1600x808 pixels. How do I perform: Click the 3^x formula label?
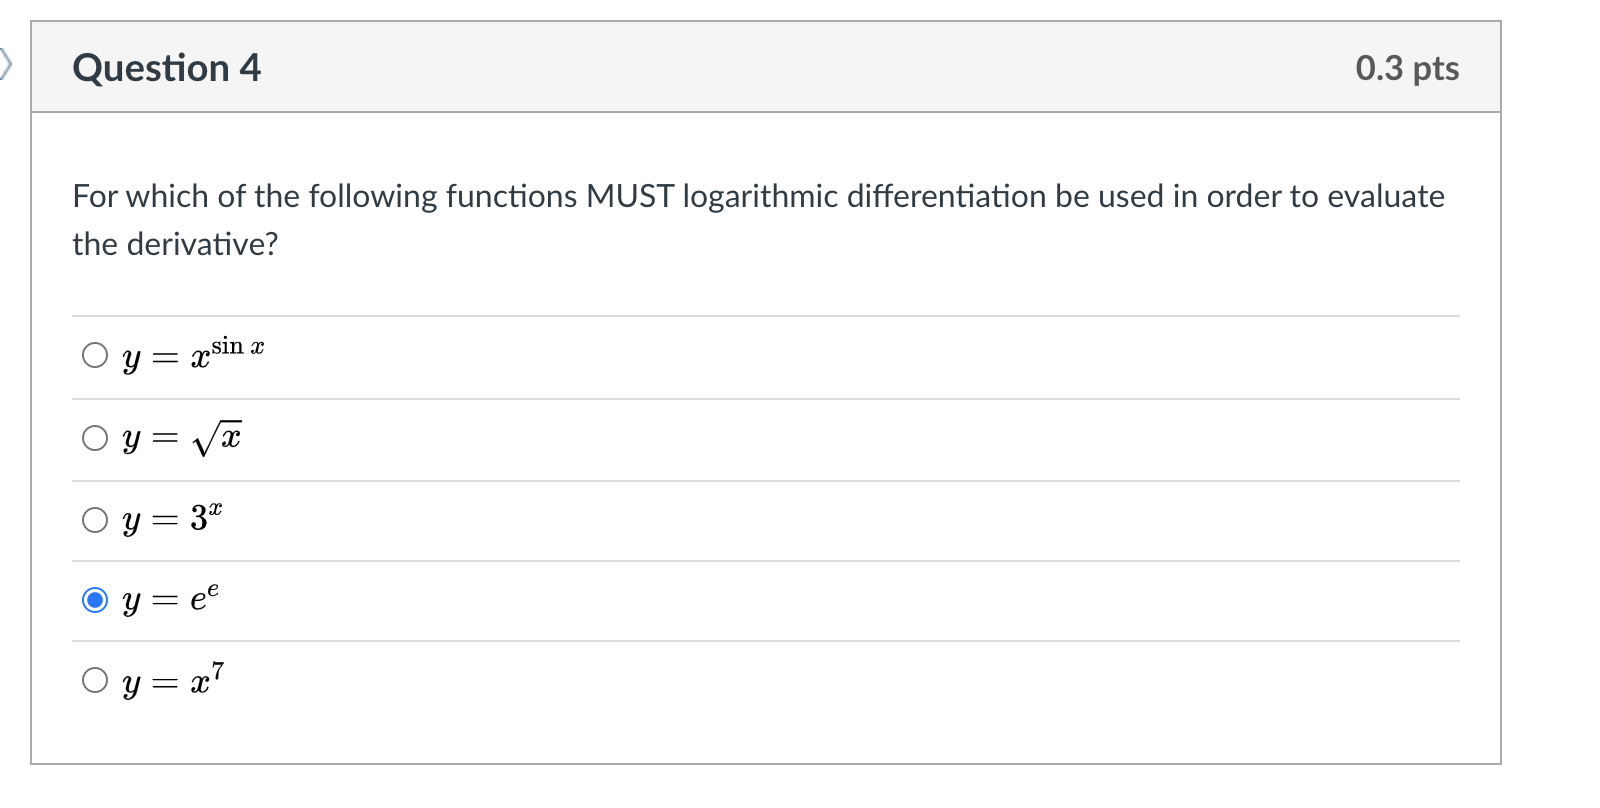point(172,519)
